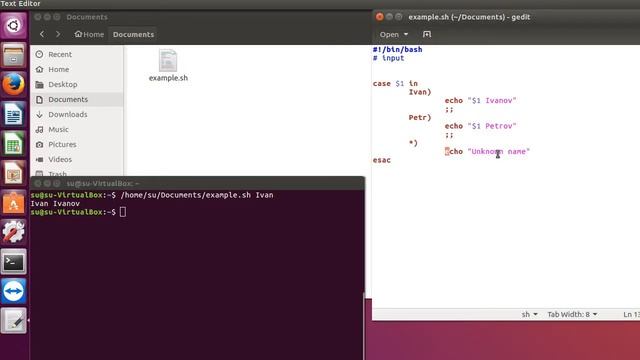Click the "*)" default pattern line
The image size is (640, 360).
point(413,143)
